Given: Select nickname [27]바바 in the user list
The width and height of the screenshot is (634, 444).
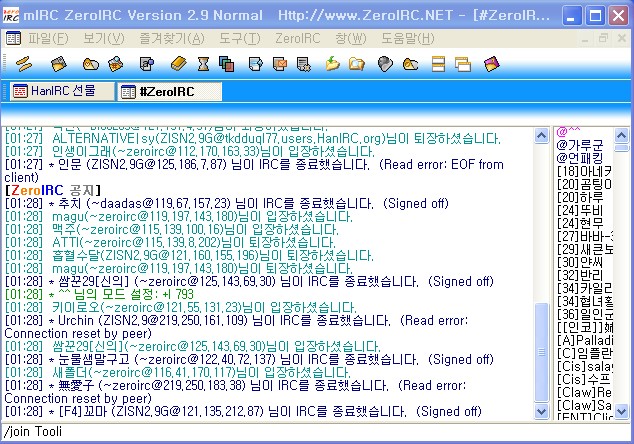Looking at the screenshot, I should point(584,236).
